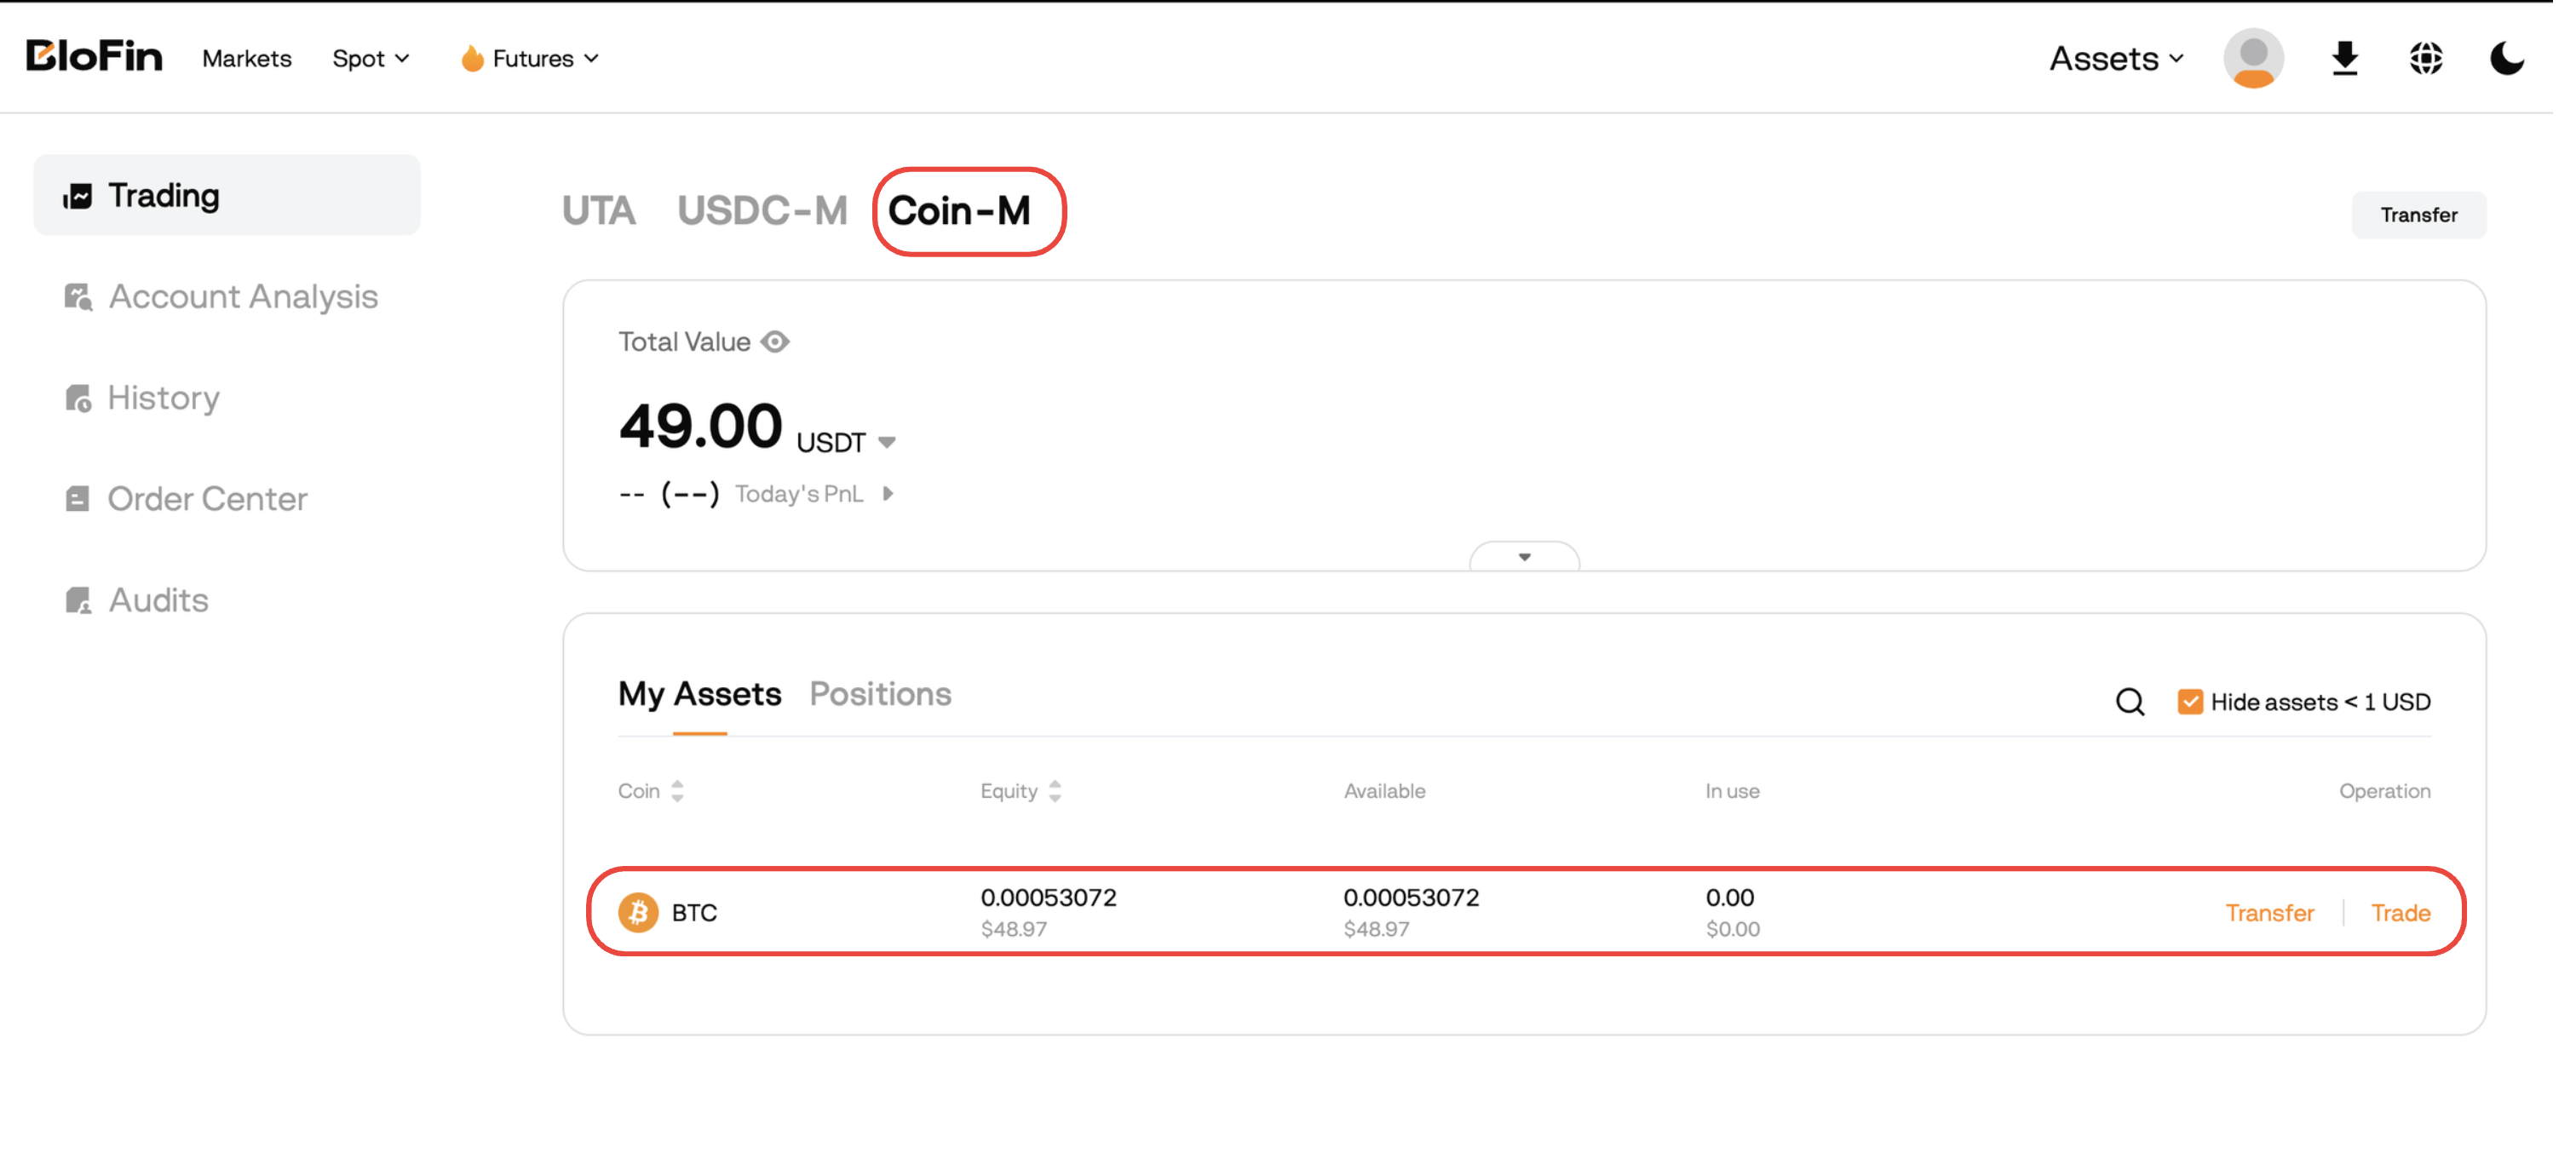Expand the Total Value card details
This screenshot has width=2576, height=1170.
click(x=1525, y=557)
